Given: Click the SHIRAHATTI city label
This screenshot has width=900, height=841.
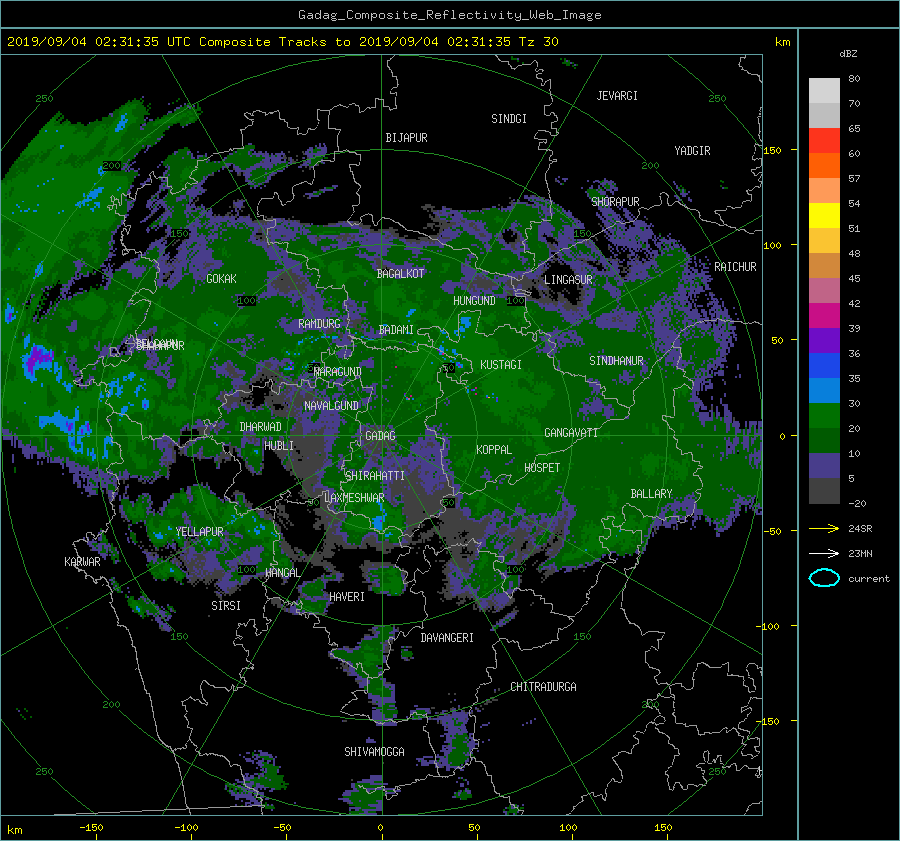Looking at the screenshot, I should tap(375, 476).
